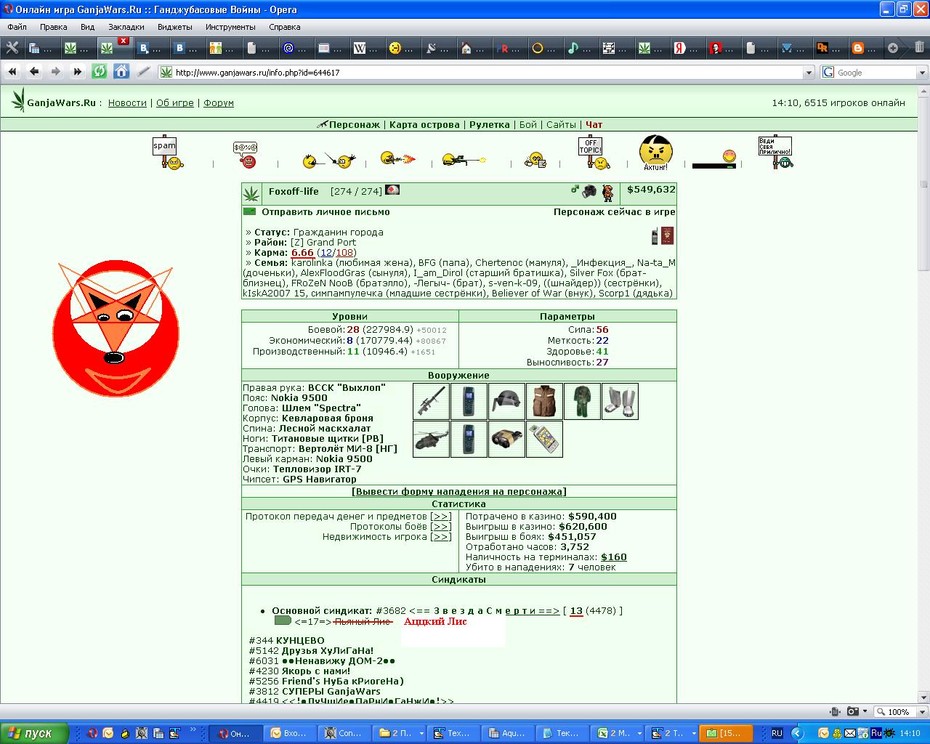This screenshot has height=744, width=930.
Task: Open the Файл menu
Action: (x=17, y=27)
